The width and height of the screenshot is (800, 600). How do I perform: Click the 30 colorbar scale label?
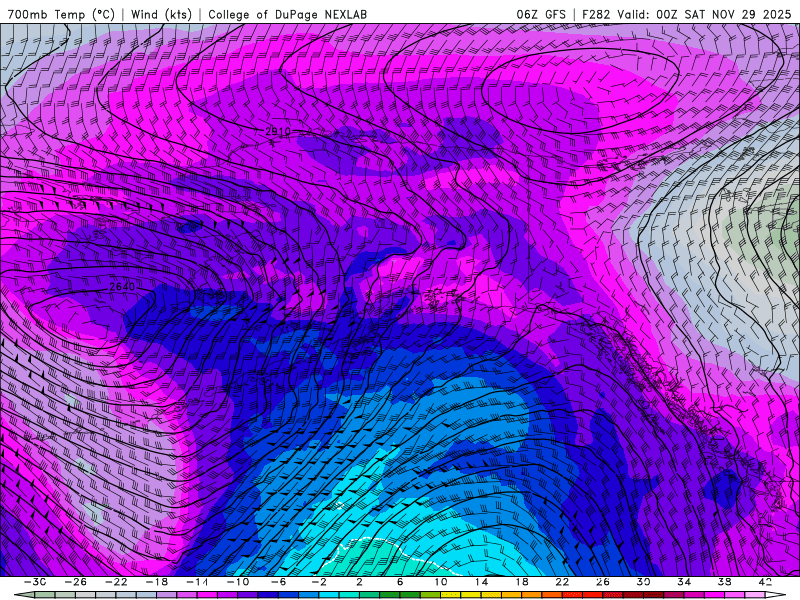tap(643, 582)
